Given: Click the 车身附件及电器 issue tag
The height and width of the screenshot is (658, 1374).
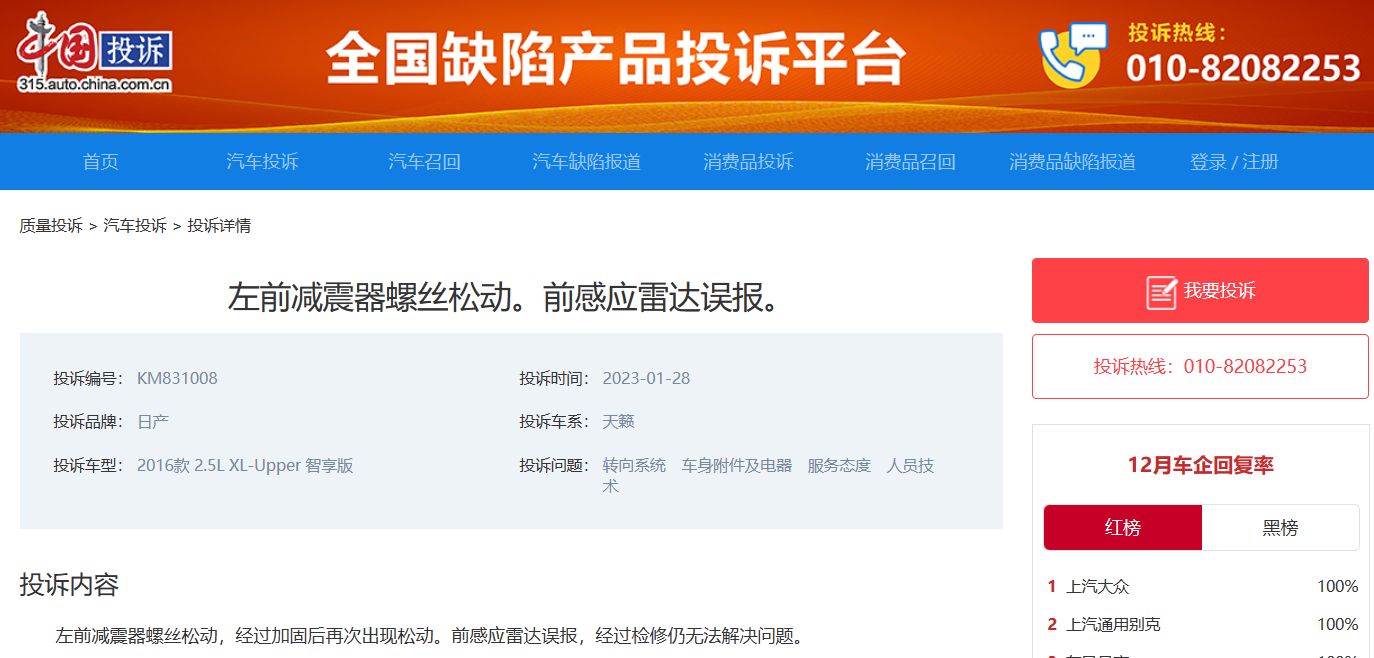Looking at the screenshot, I should (737, 466).
